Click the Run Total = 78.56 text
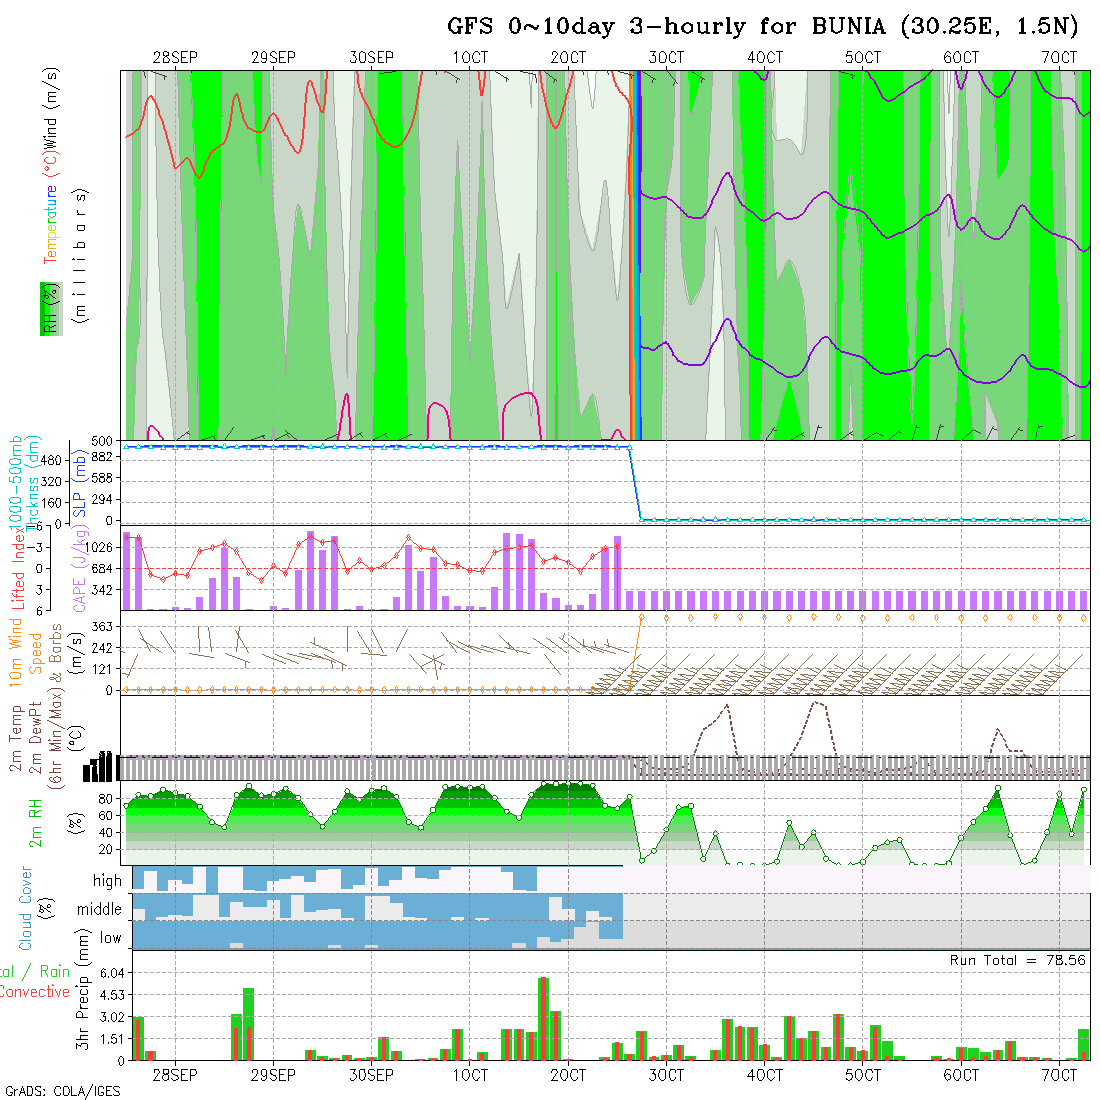 1017,960
